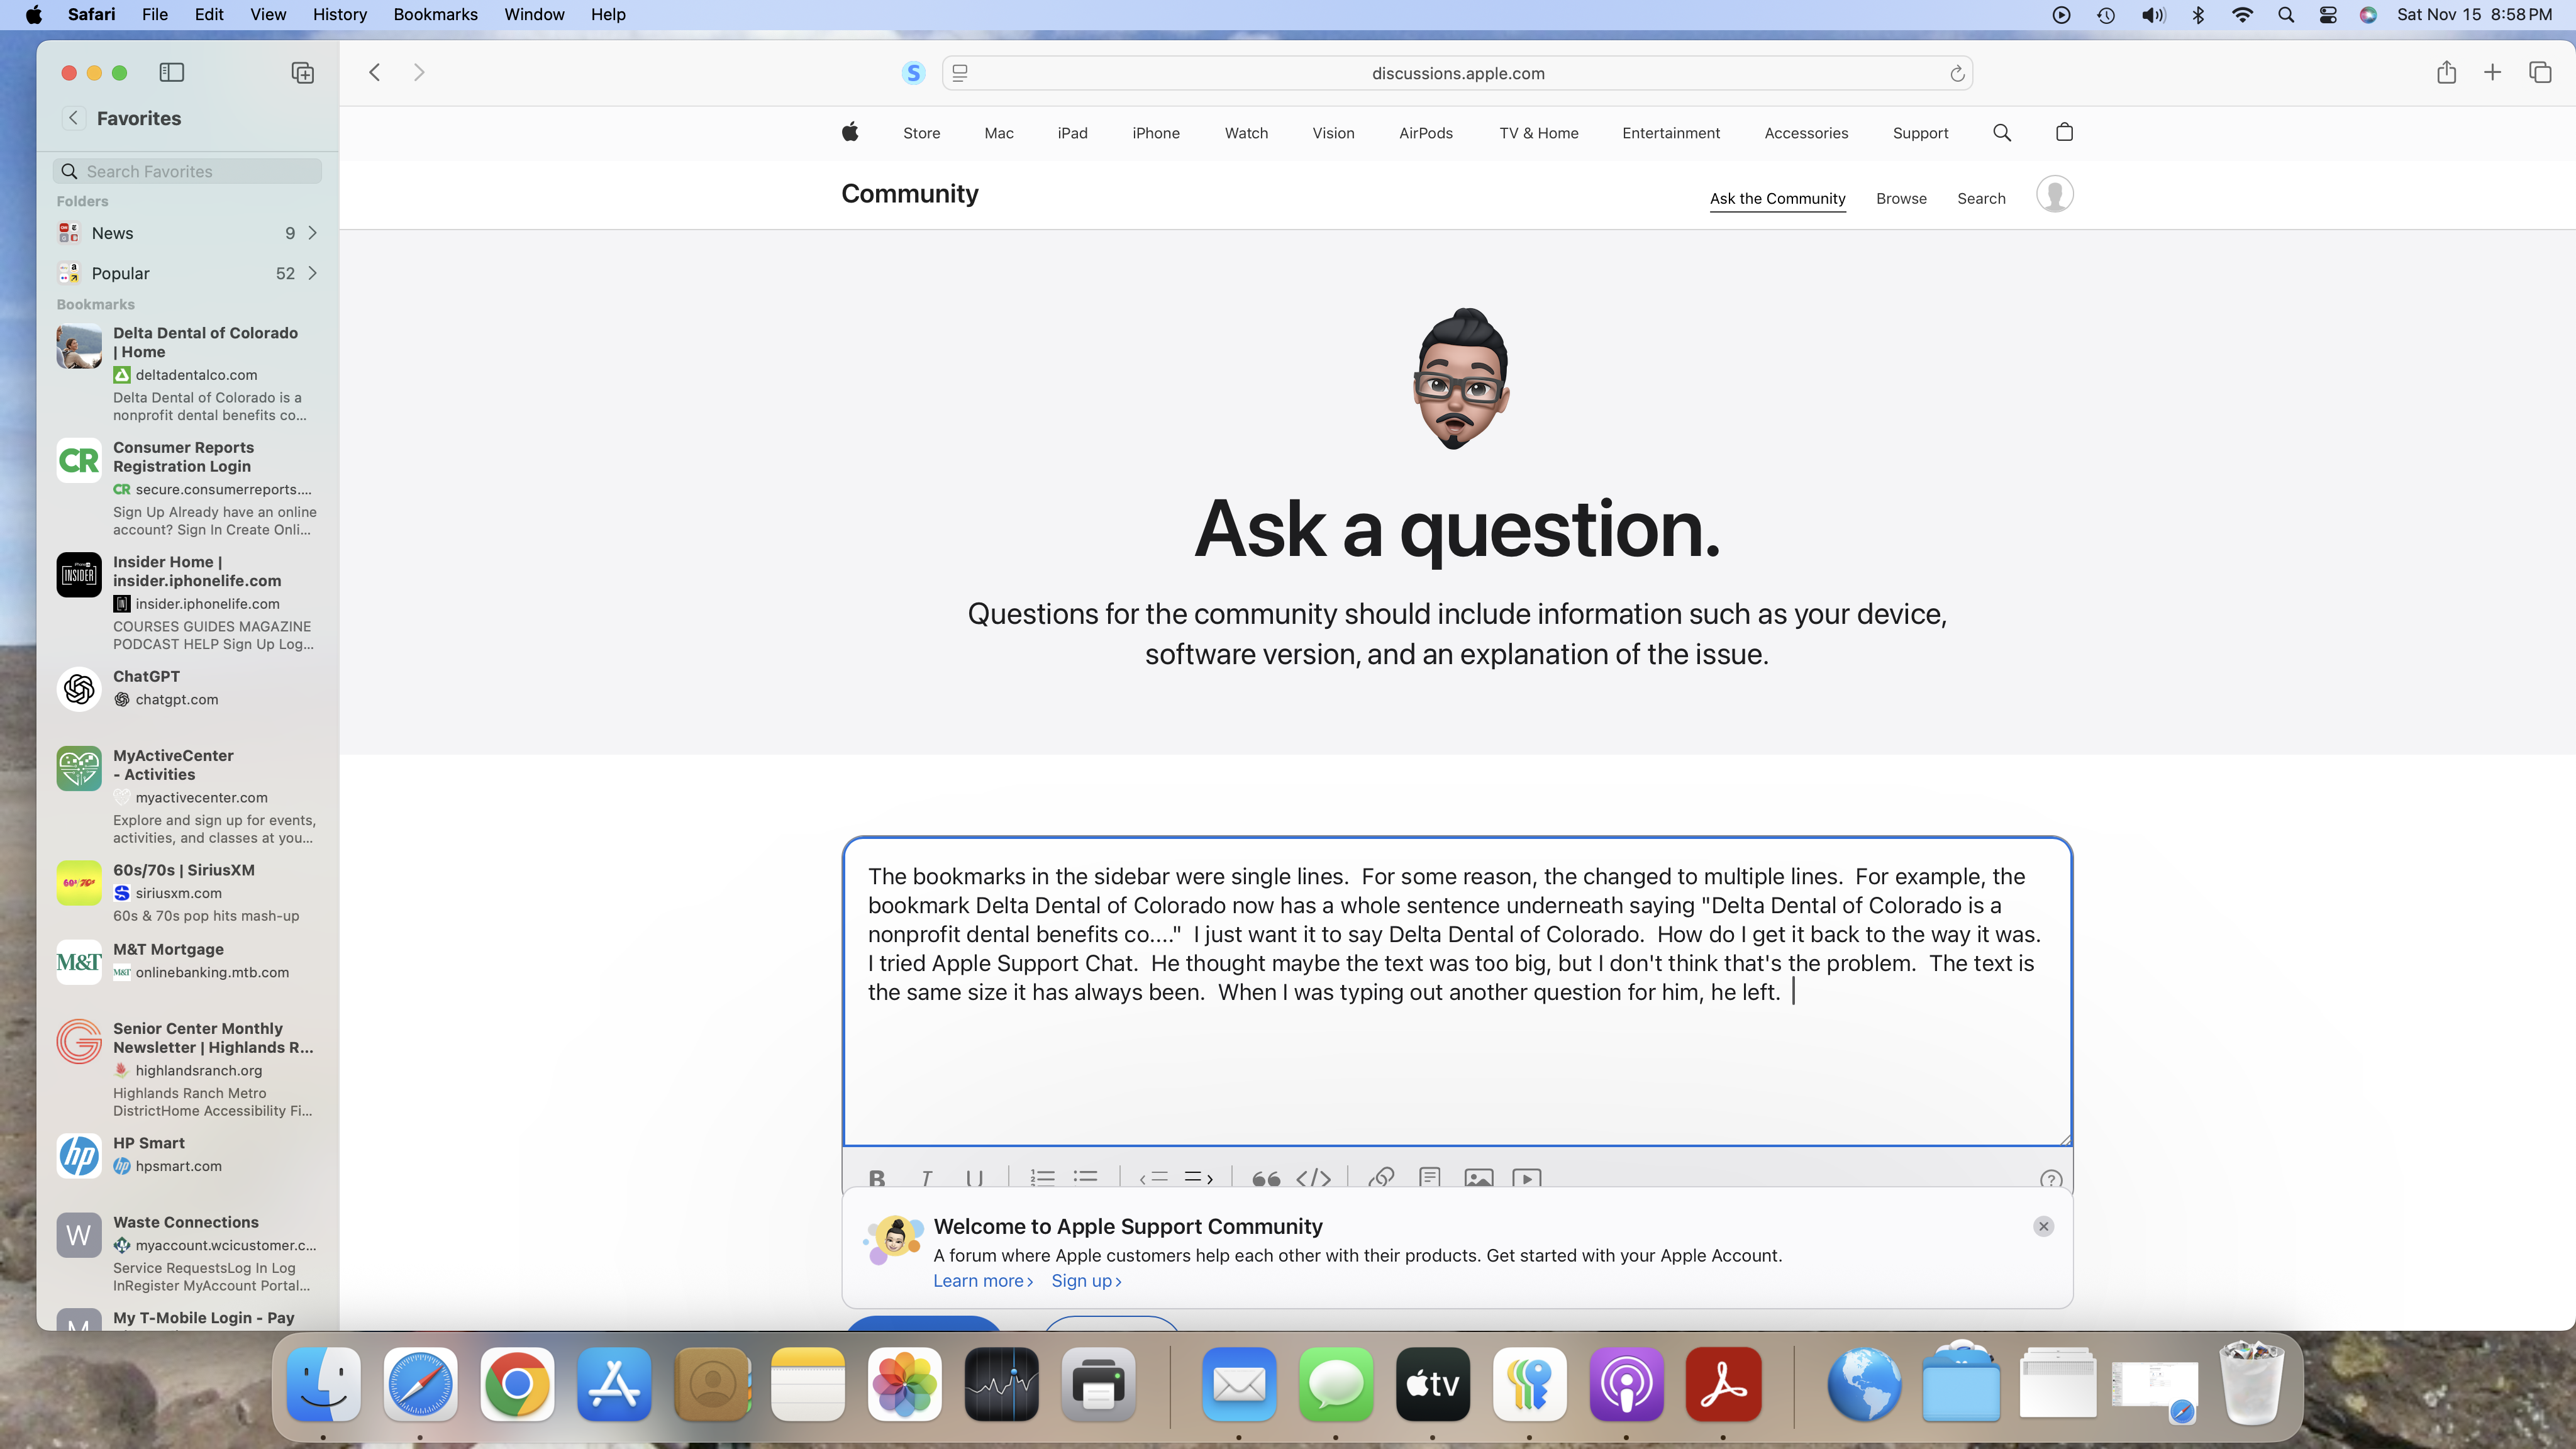The height and width of the screenshot is (1449, 2576).
Task: Open the Bookmarks menu
Action: tap(435, 14)
